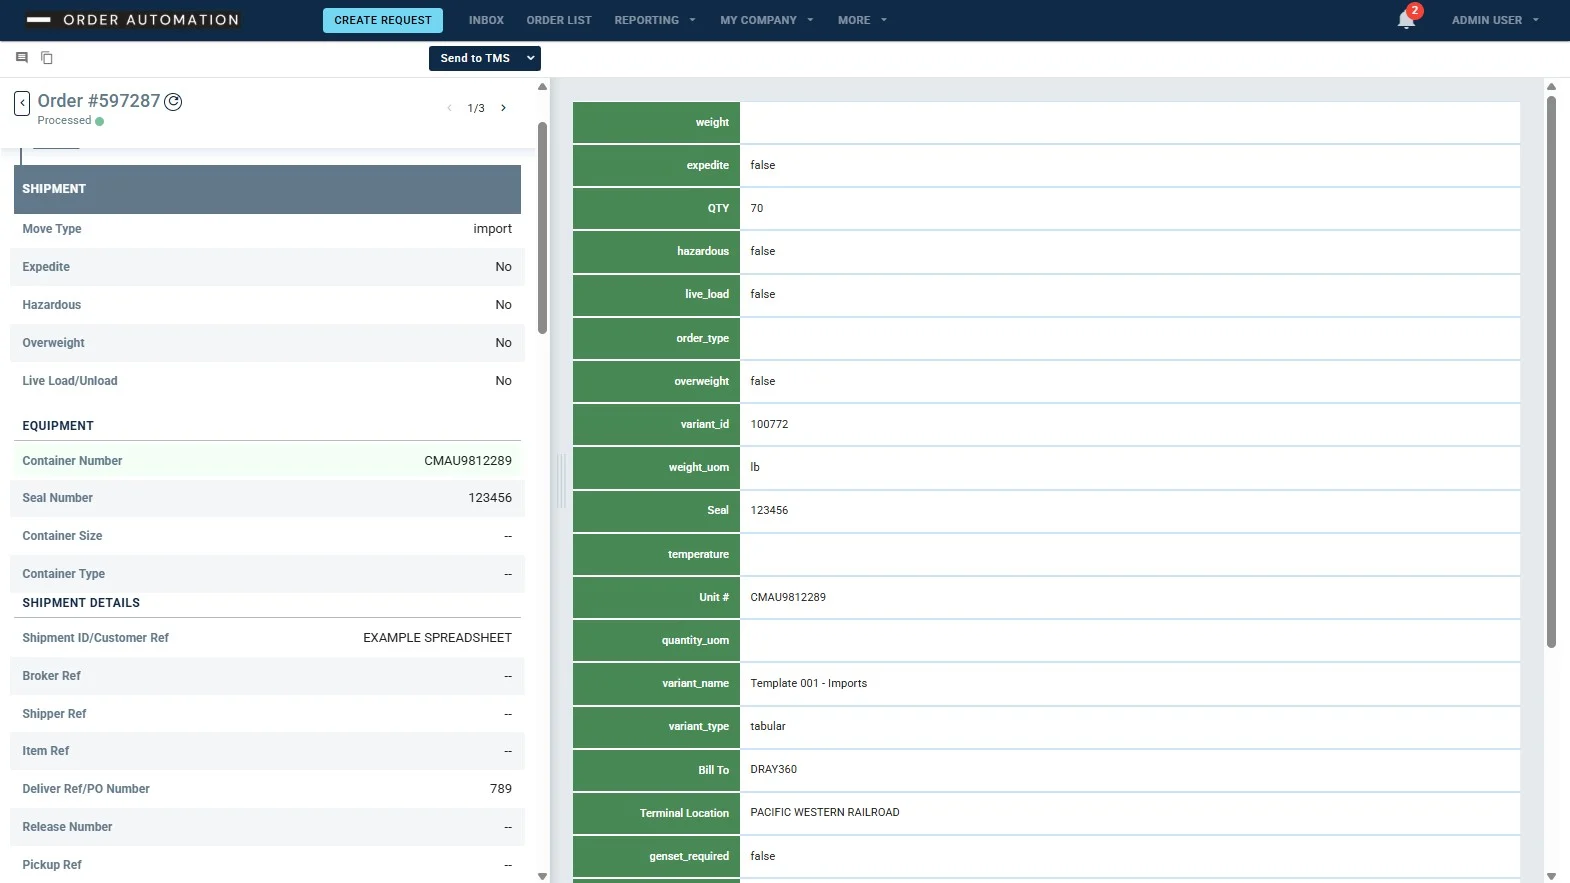Click the reprocess icon next to order number

click(173, 101)
